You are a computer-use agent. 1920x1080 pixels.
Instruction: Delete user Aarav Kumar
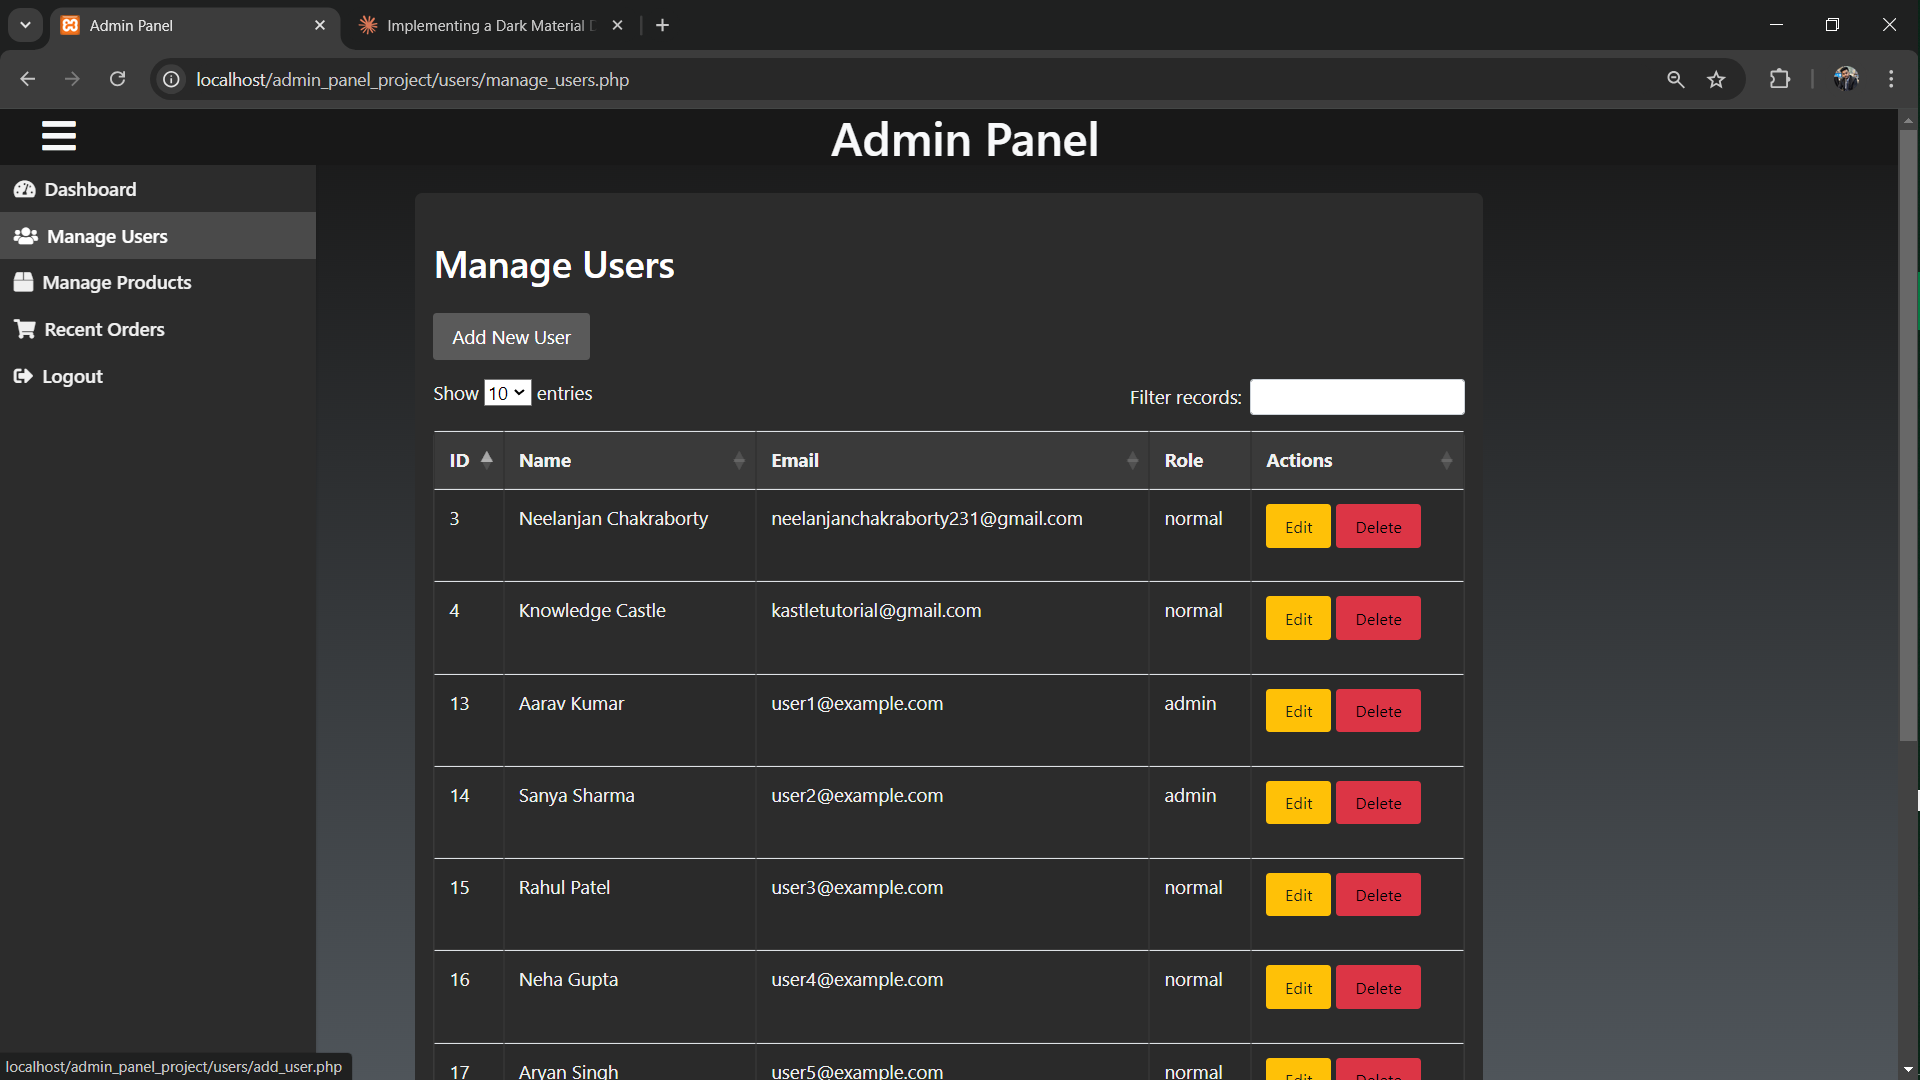coord(1377,711)
